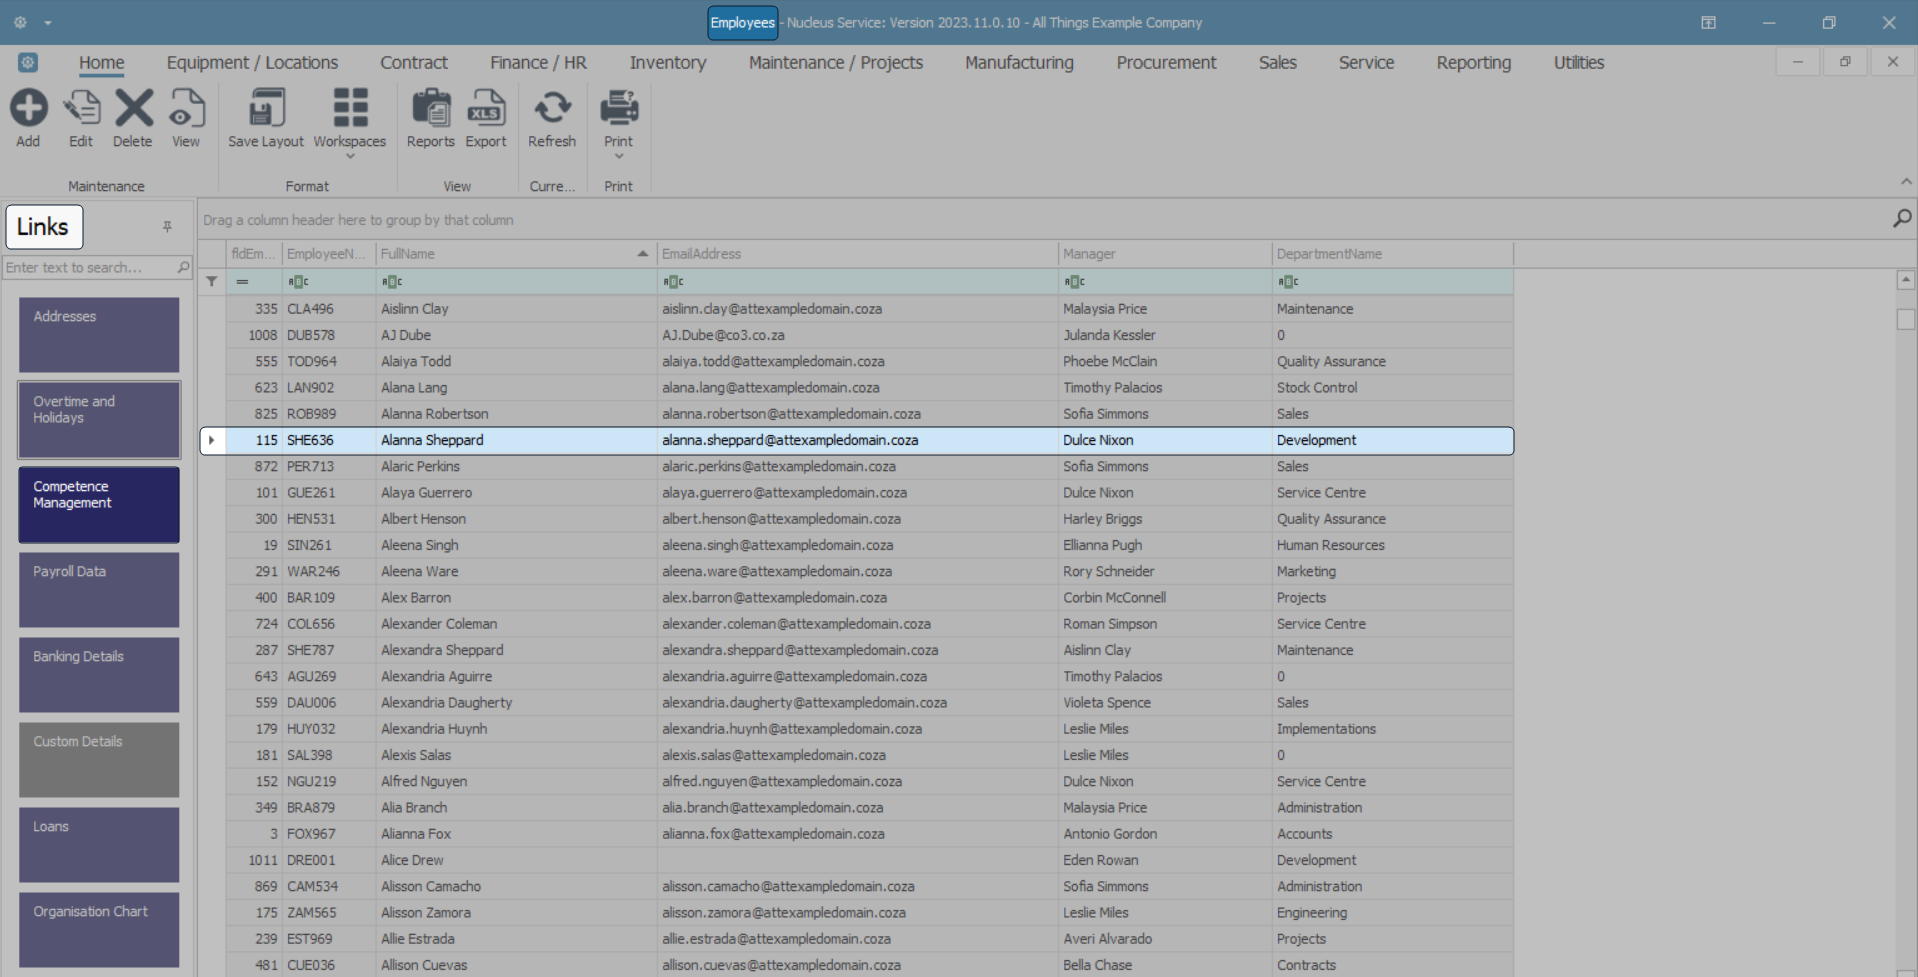Click the Delete record icon
Viewport: 1918px width, 977px height.
(x=132, y=109)
